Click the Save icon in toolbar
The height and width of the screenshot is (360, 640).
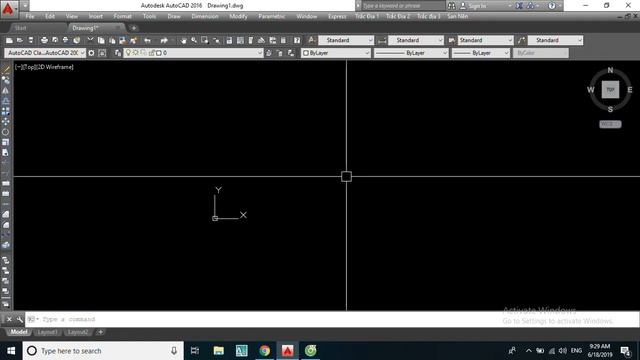31,40
